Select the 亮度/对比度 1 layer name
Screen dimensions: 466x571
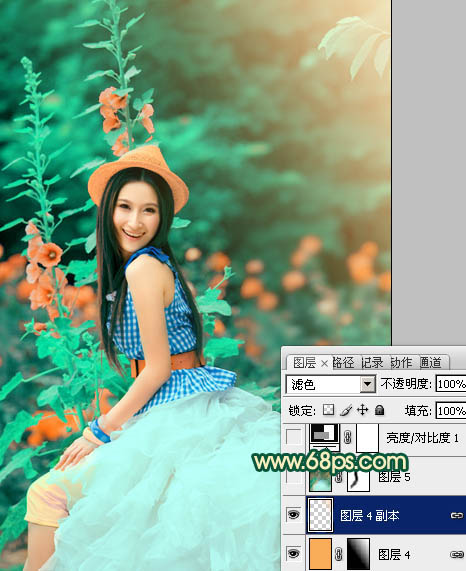422,437
